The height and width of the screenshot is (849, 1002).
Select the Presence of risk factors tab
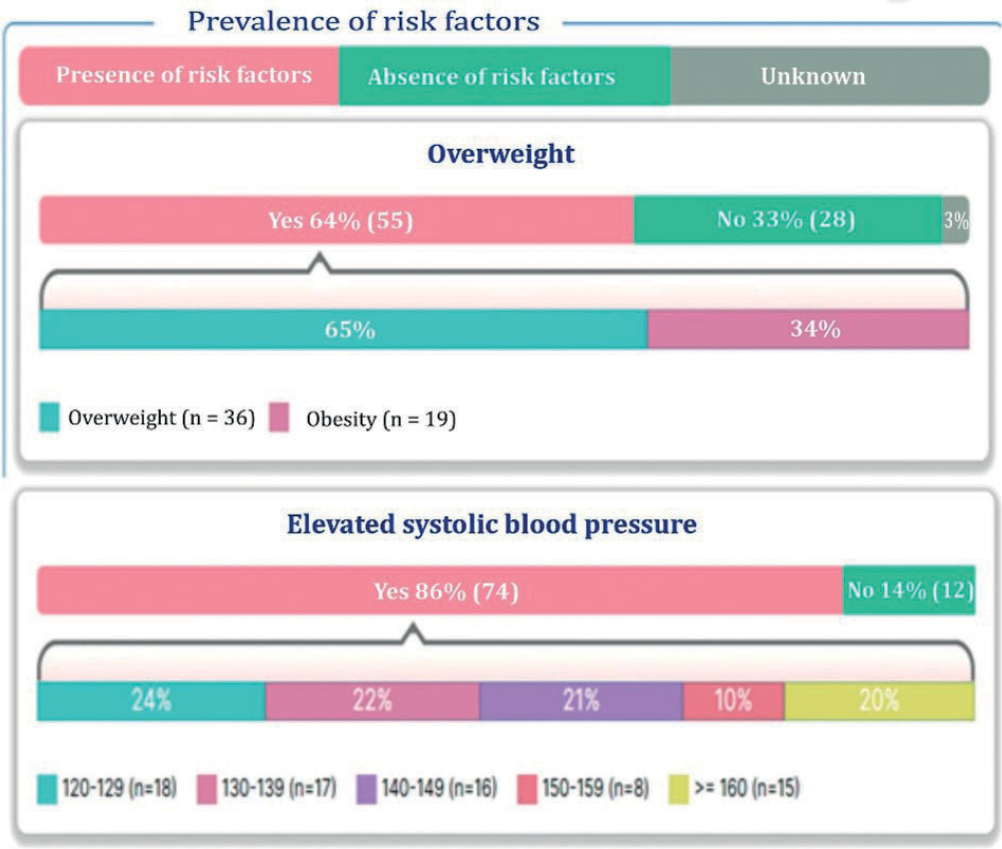click(182, 76)
